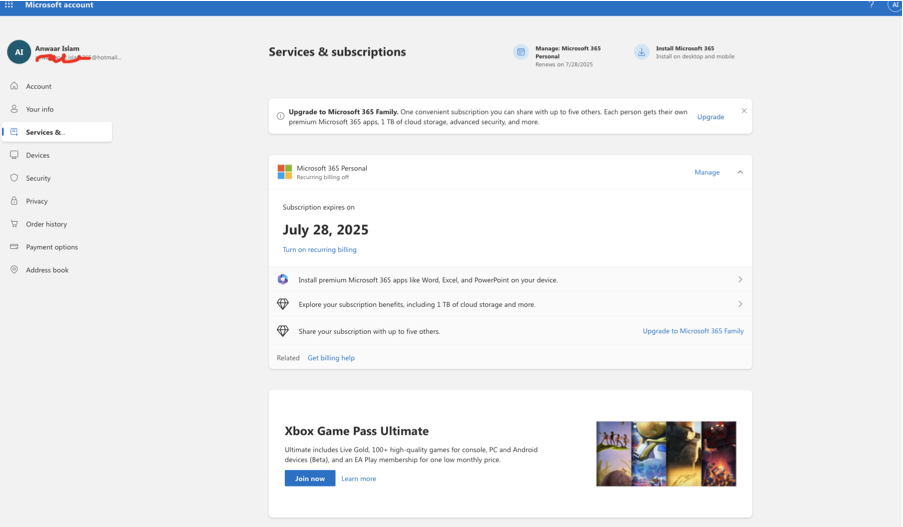The image size is (903, 527).
Task: Open the app launcher grid icon
Action: click(x=9, y=5)
